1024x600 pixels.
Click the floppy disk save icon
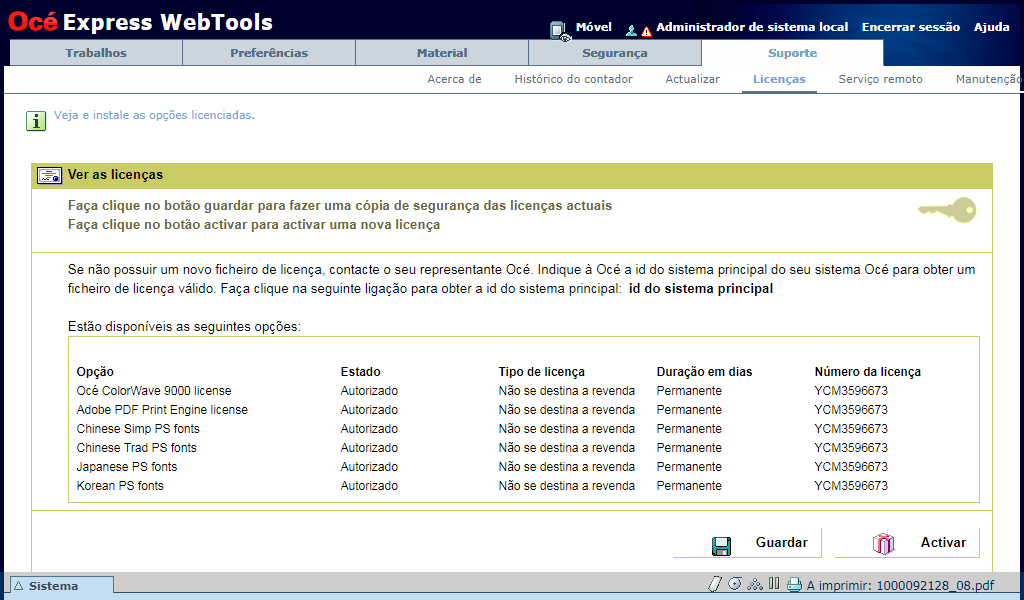coord(722,546)
